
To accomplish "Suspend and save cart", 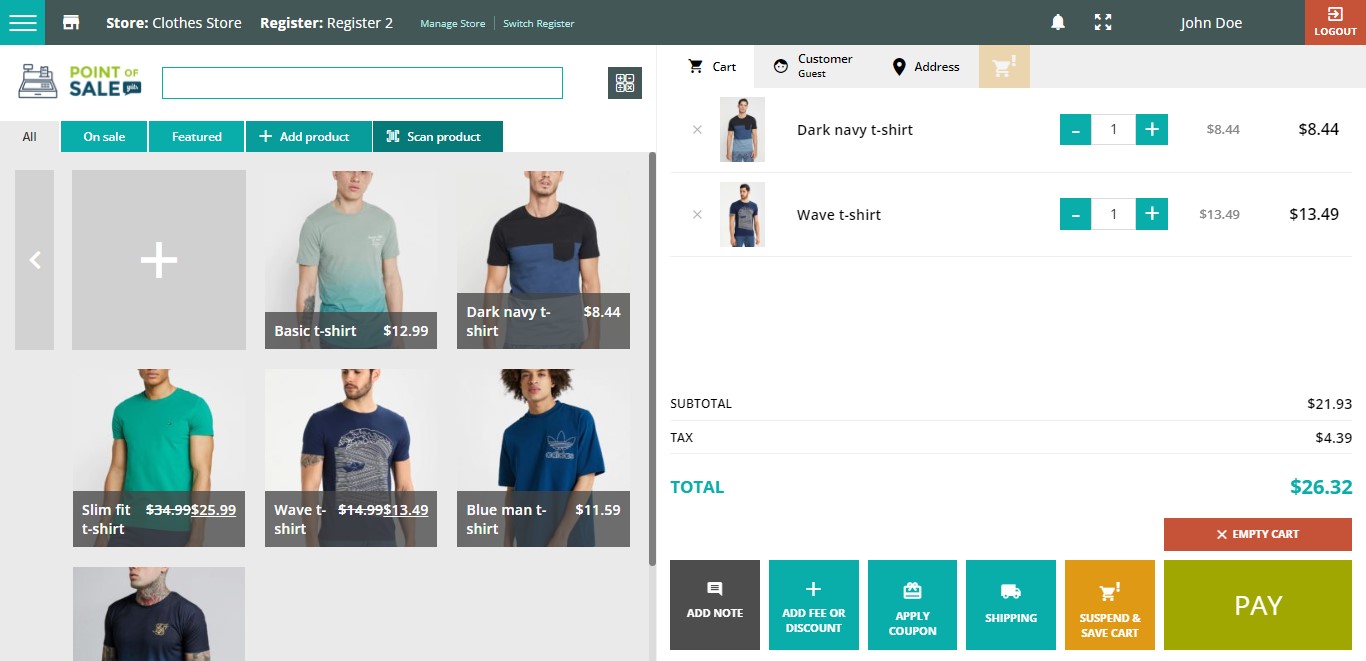I will tap(1110, 605).
